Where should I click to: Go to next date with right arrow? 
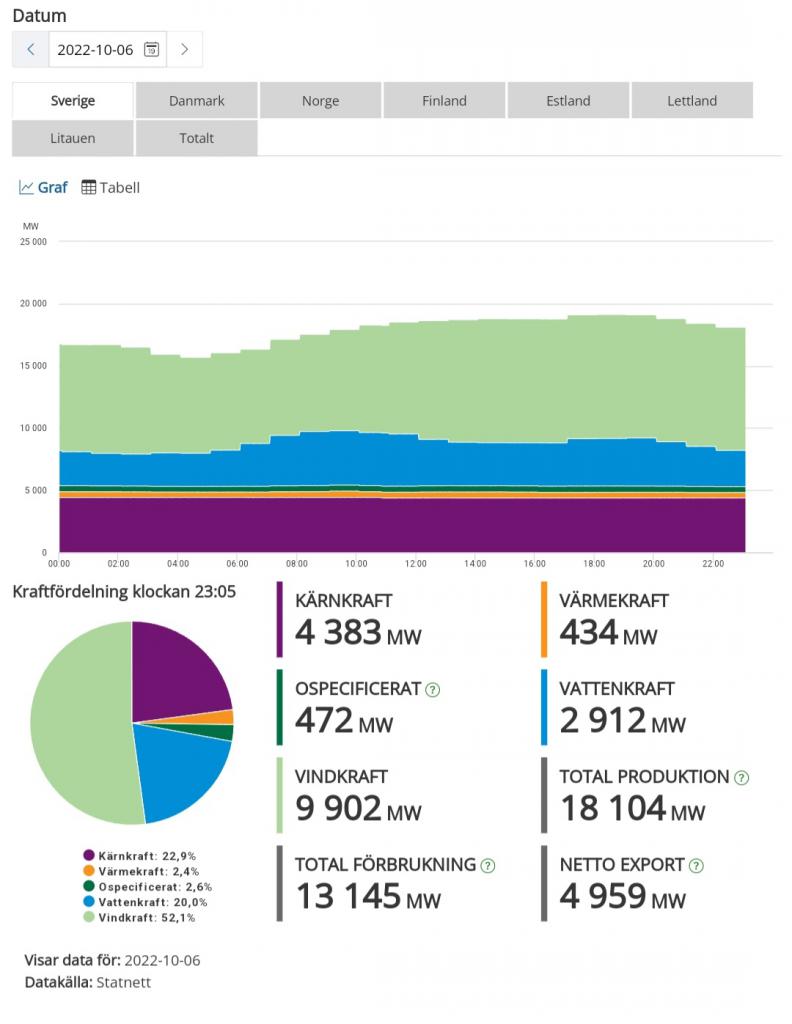pos(185,50)
